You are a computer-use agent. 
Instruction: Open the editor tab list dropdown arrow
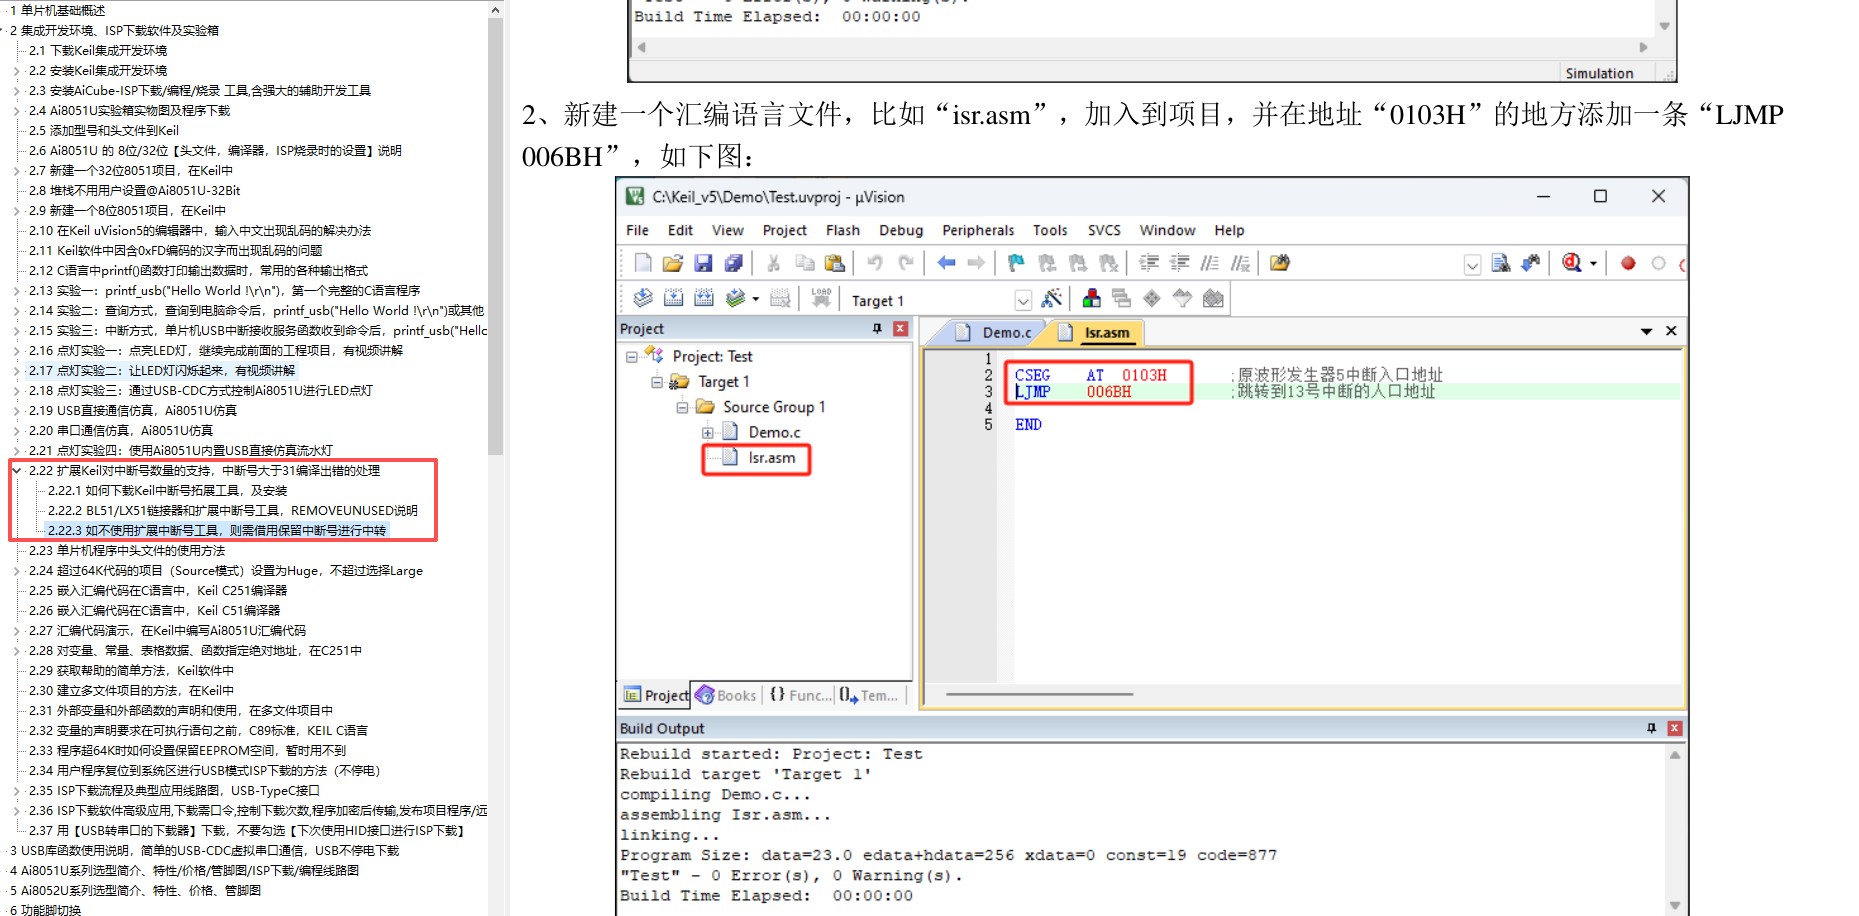tap(1646, 331)
